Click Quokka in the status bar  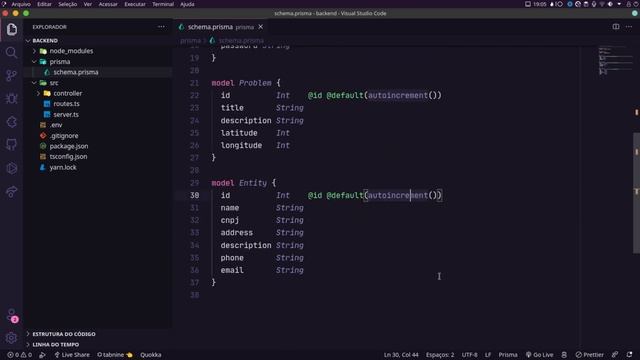(x=151, y=355)
